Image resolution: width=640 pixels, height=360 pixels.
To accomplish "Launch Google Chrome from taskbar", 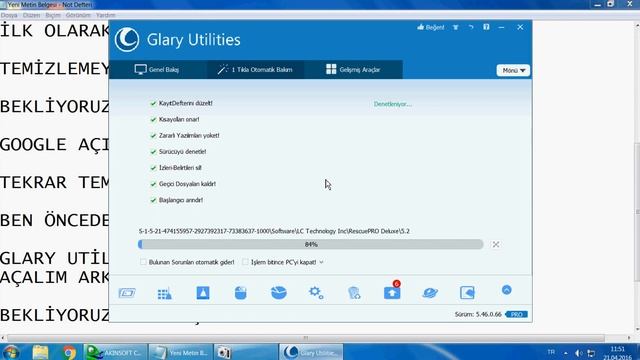I will click(x=69, y=352).
